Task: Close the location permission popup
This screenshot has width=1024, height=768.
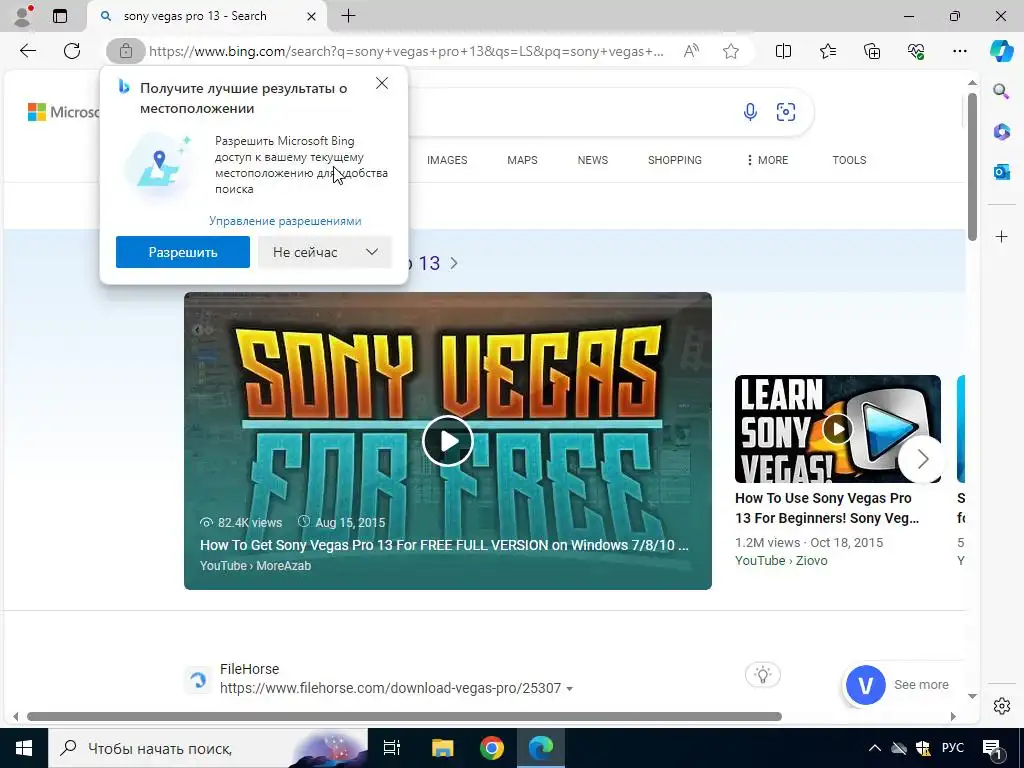Action: 382,84
